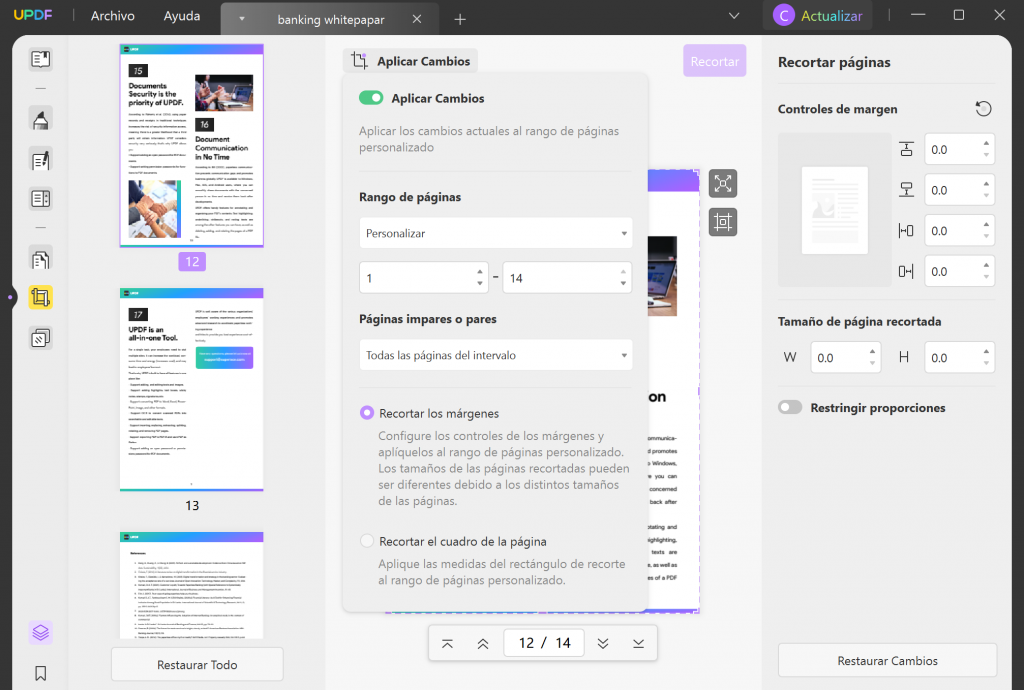Screen dimensions: 1024x690
Task: Open the Páginas impares o pares dropdown
Action: coord(495,354)
